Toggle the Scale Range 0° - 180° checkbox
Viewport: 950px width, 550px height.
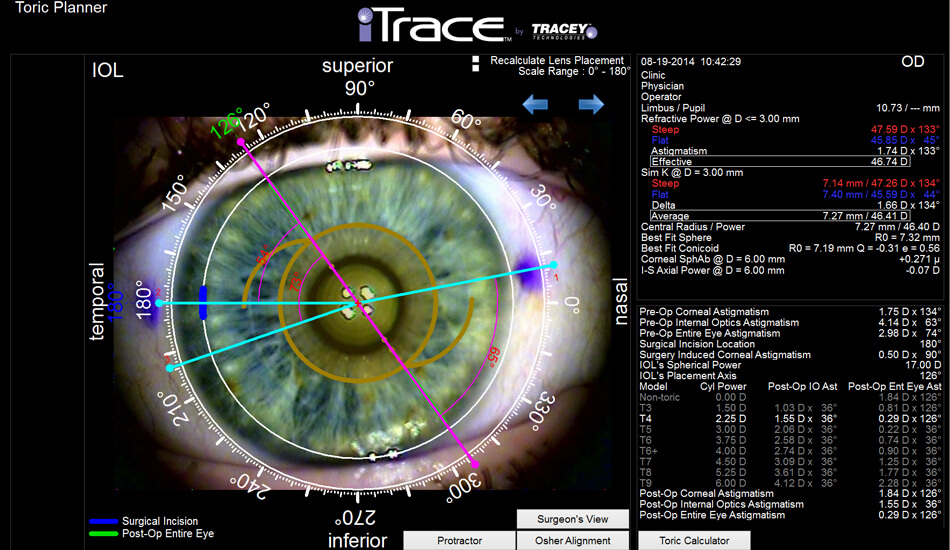[x=476, y=70]
